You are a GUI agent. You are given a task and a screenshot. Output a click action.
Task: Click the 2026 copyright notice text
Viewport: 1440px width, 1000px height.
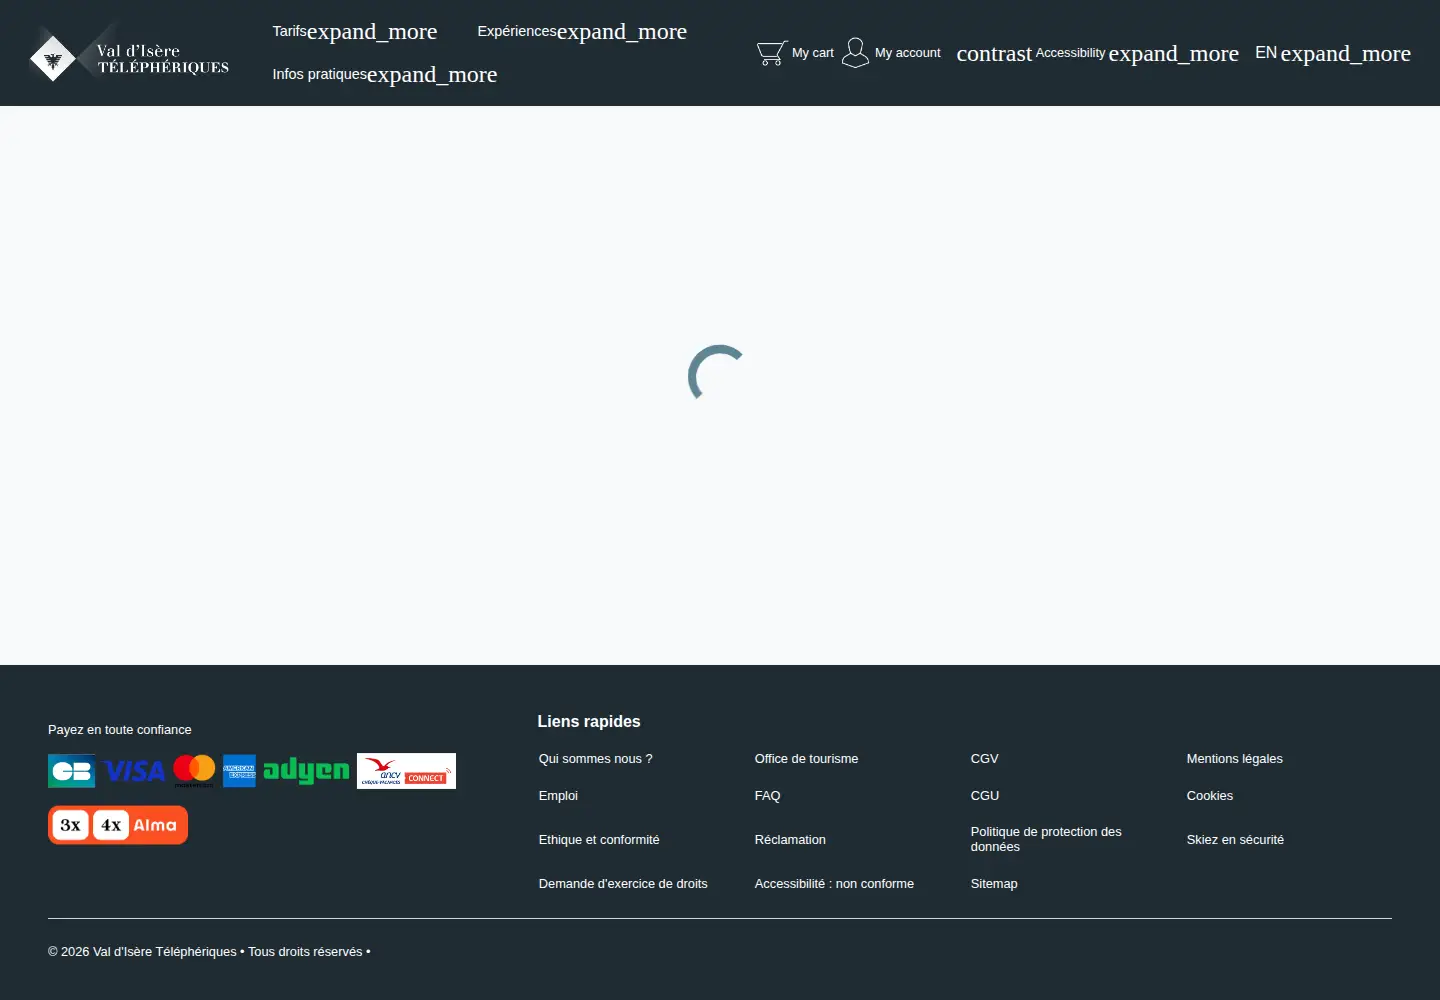pos(209,952)
